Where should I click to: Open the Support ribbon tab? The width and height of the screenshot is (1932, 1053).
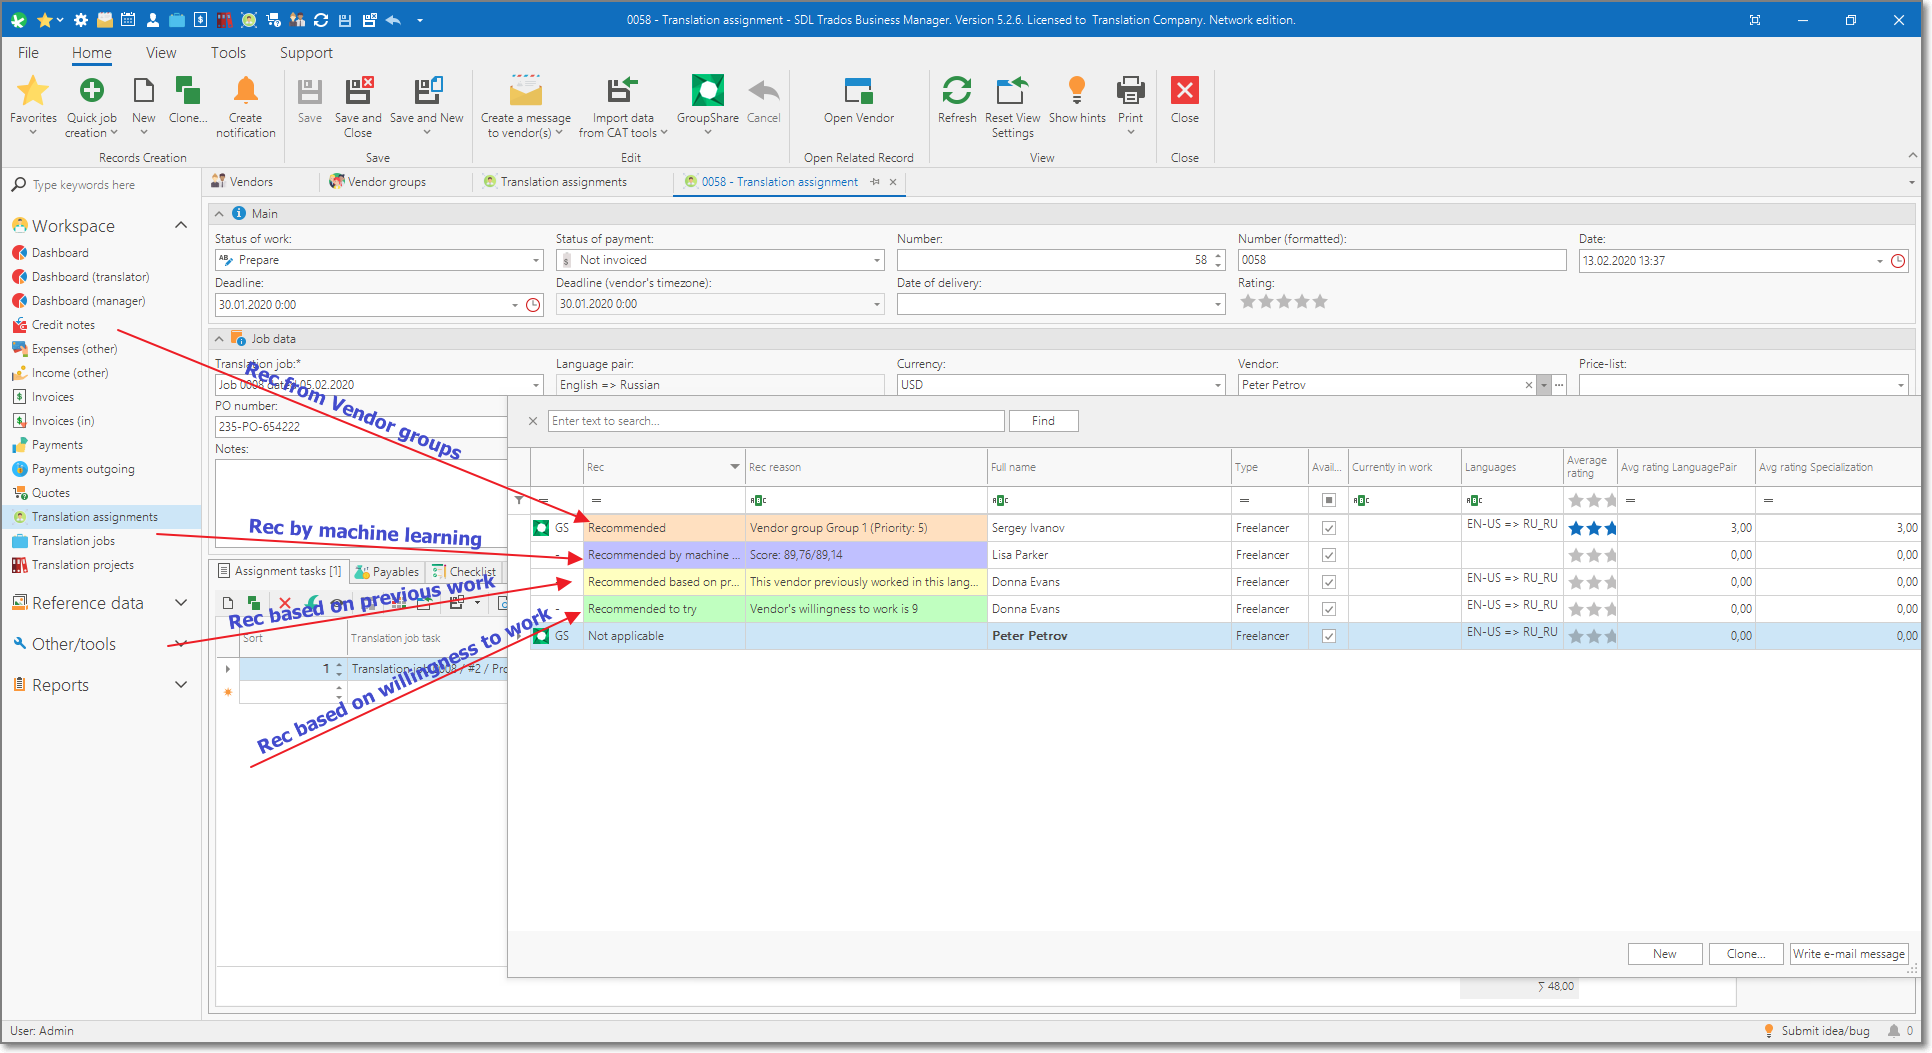click(306, 53)
